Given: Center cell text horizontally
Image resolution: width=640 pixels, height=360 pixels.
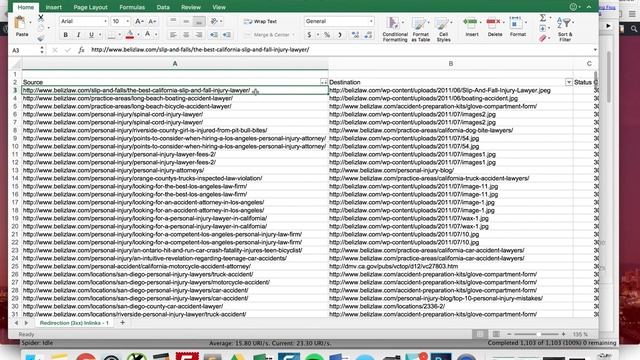Looking at the screenshot, I should [x=186, y=35].
